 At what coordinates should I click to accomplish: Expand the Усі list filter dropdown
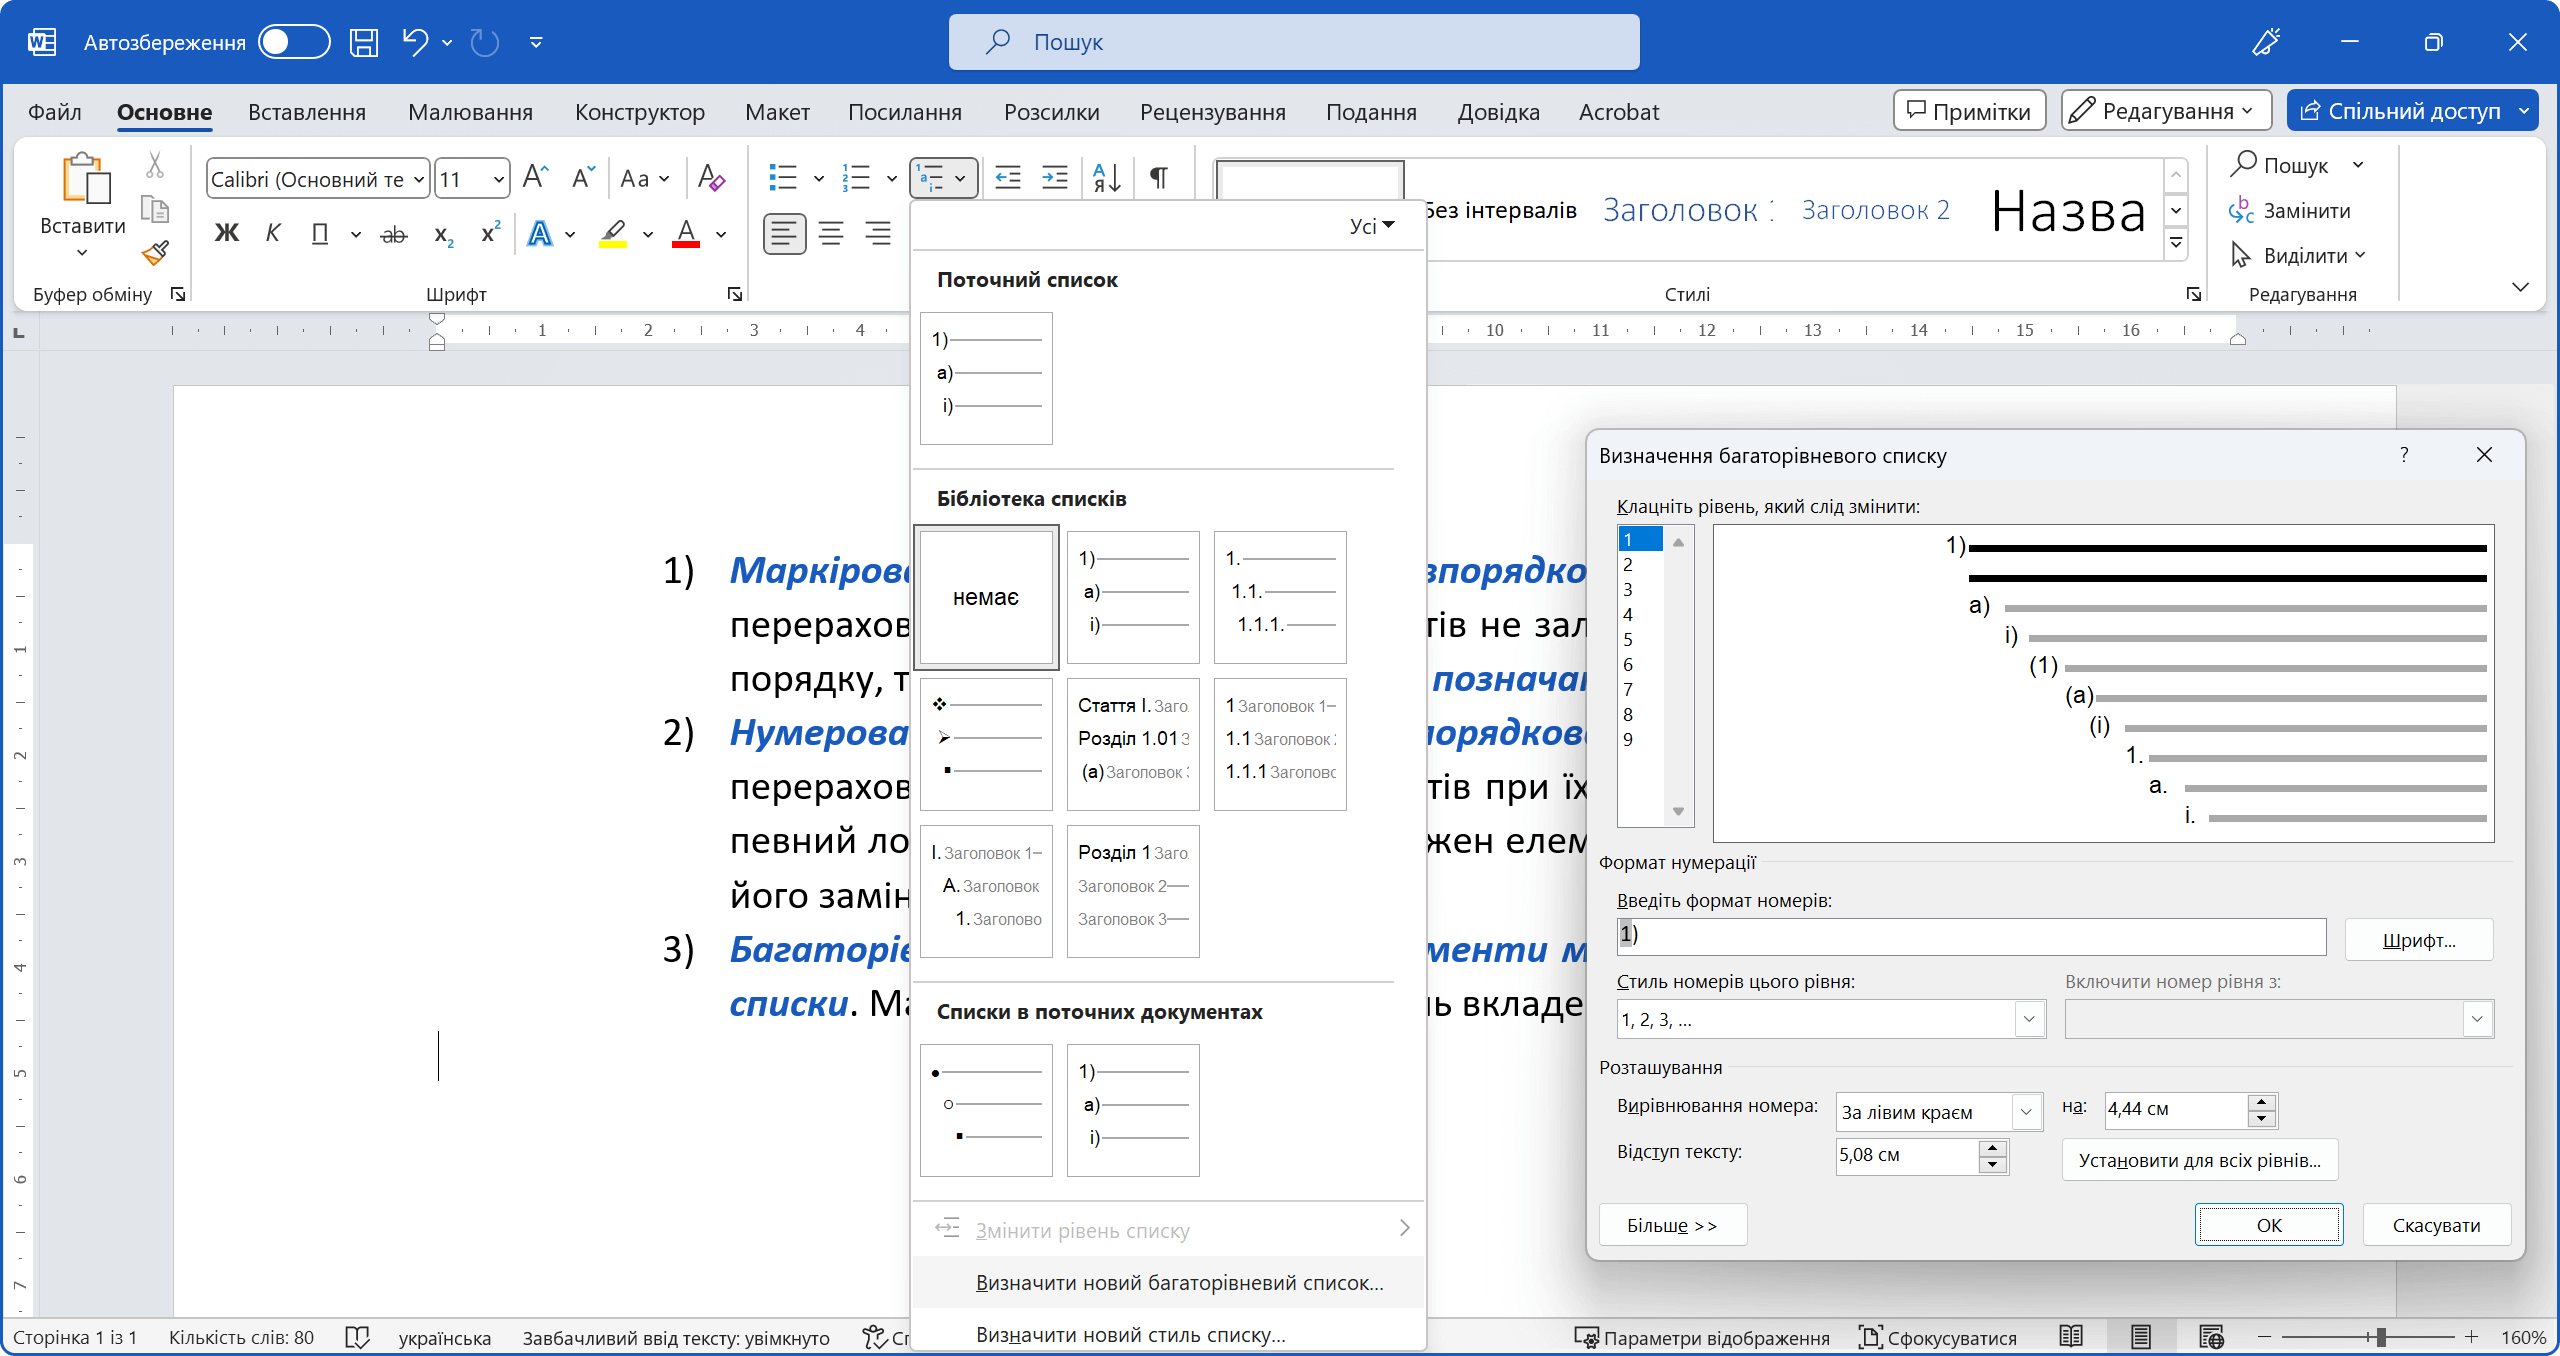point(1372,226)
